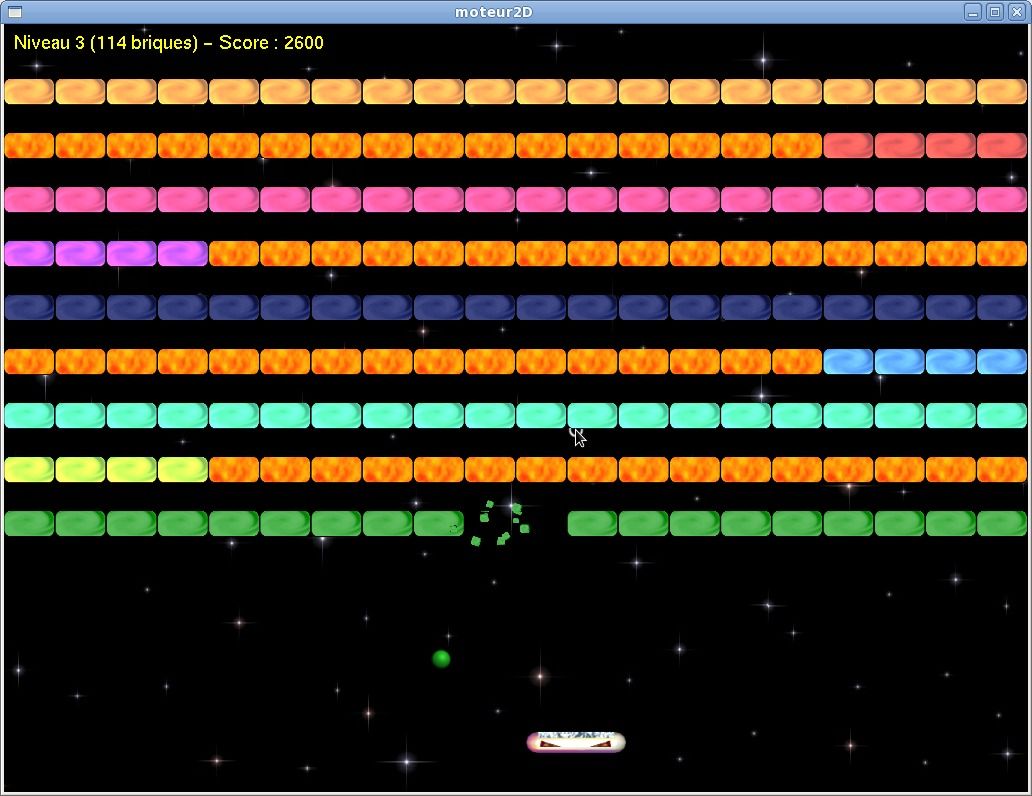Click the paddle at the bottom
1032x796 pixels.
576,742
